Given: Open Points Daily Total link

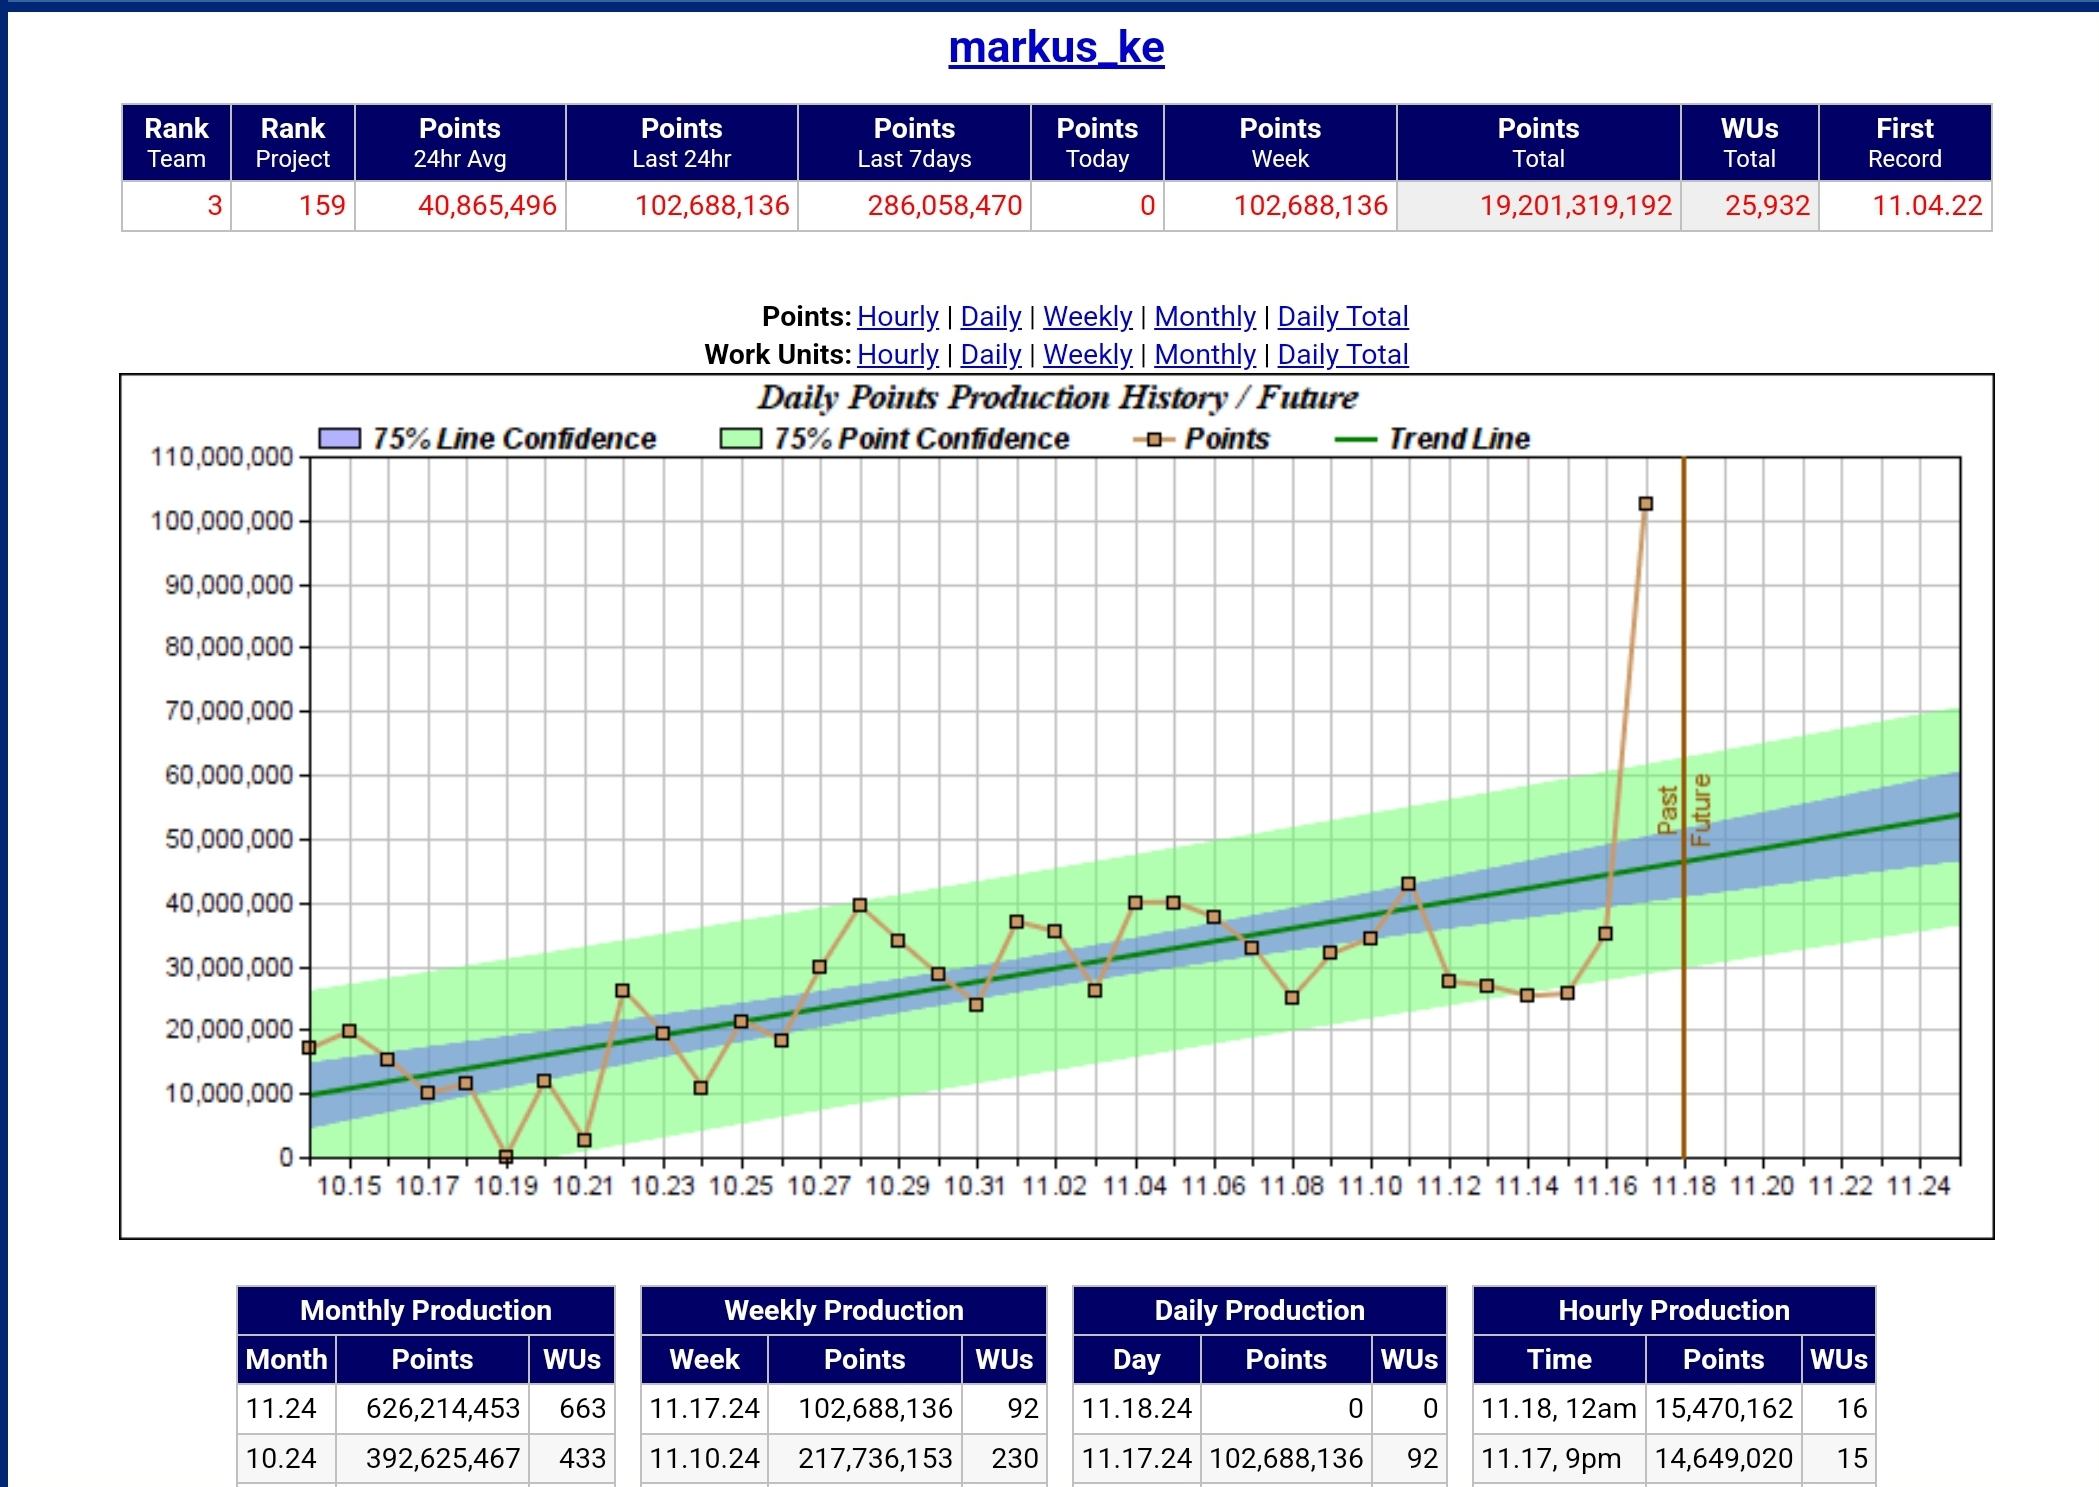Looking at the screenshot, I should pos(1342,316).
